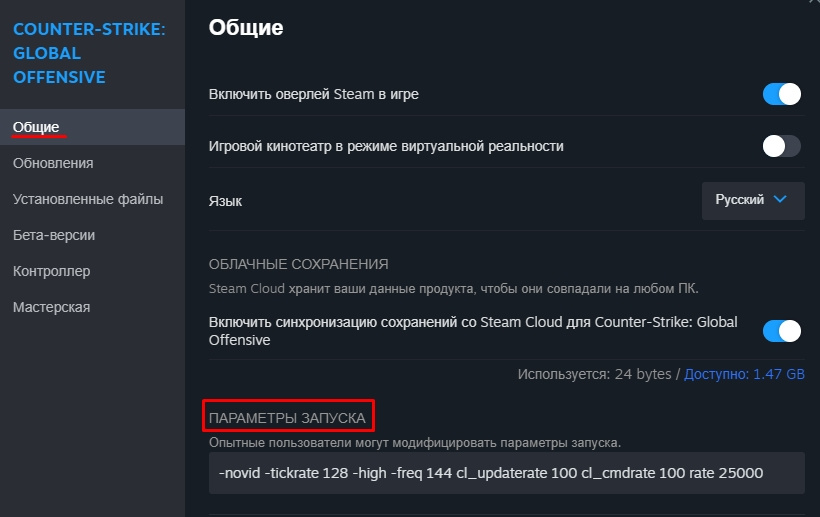
Task: Click the Включить оверлей Steam в игре label
Action: click(x=313, y=94)
